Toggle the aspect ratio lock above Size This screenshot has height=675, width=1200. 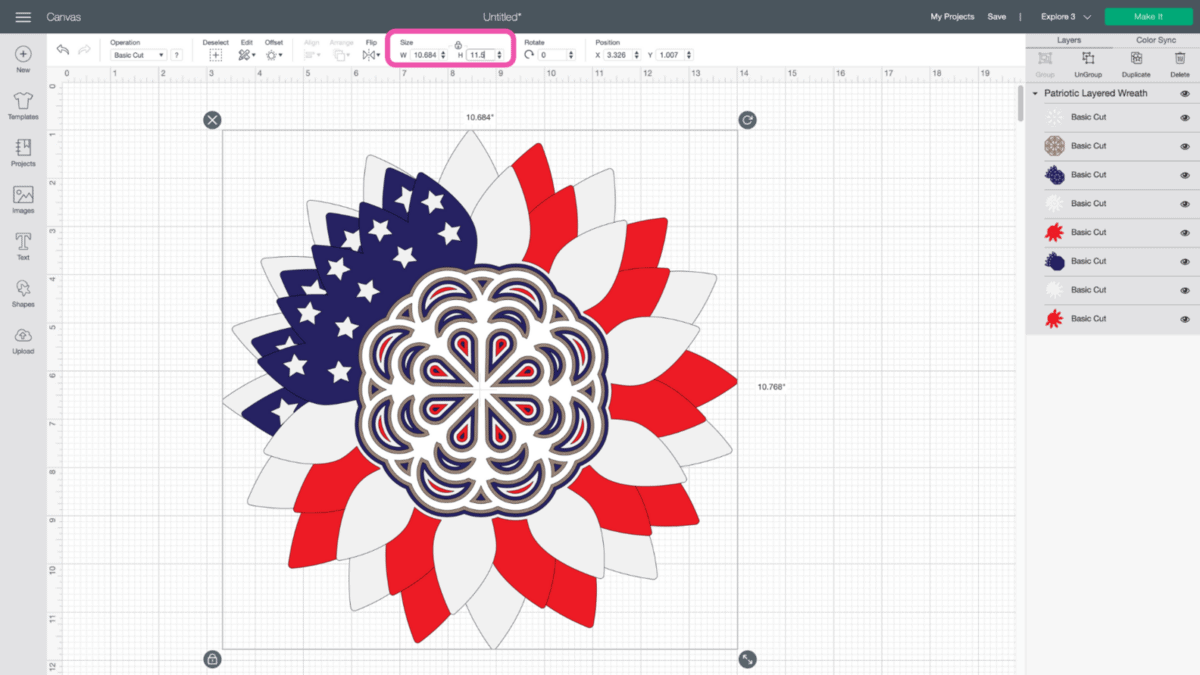[x=458, y=45]
